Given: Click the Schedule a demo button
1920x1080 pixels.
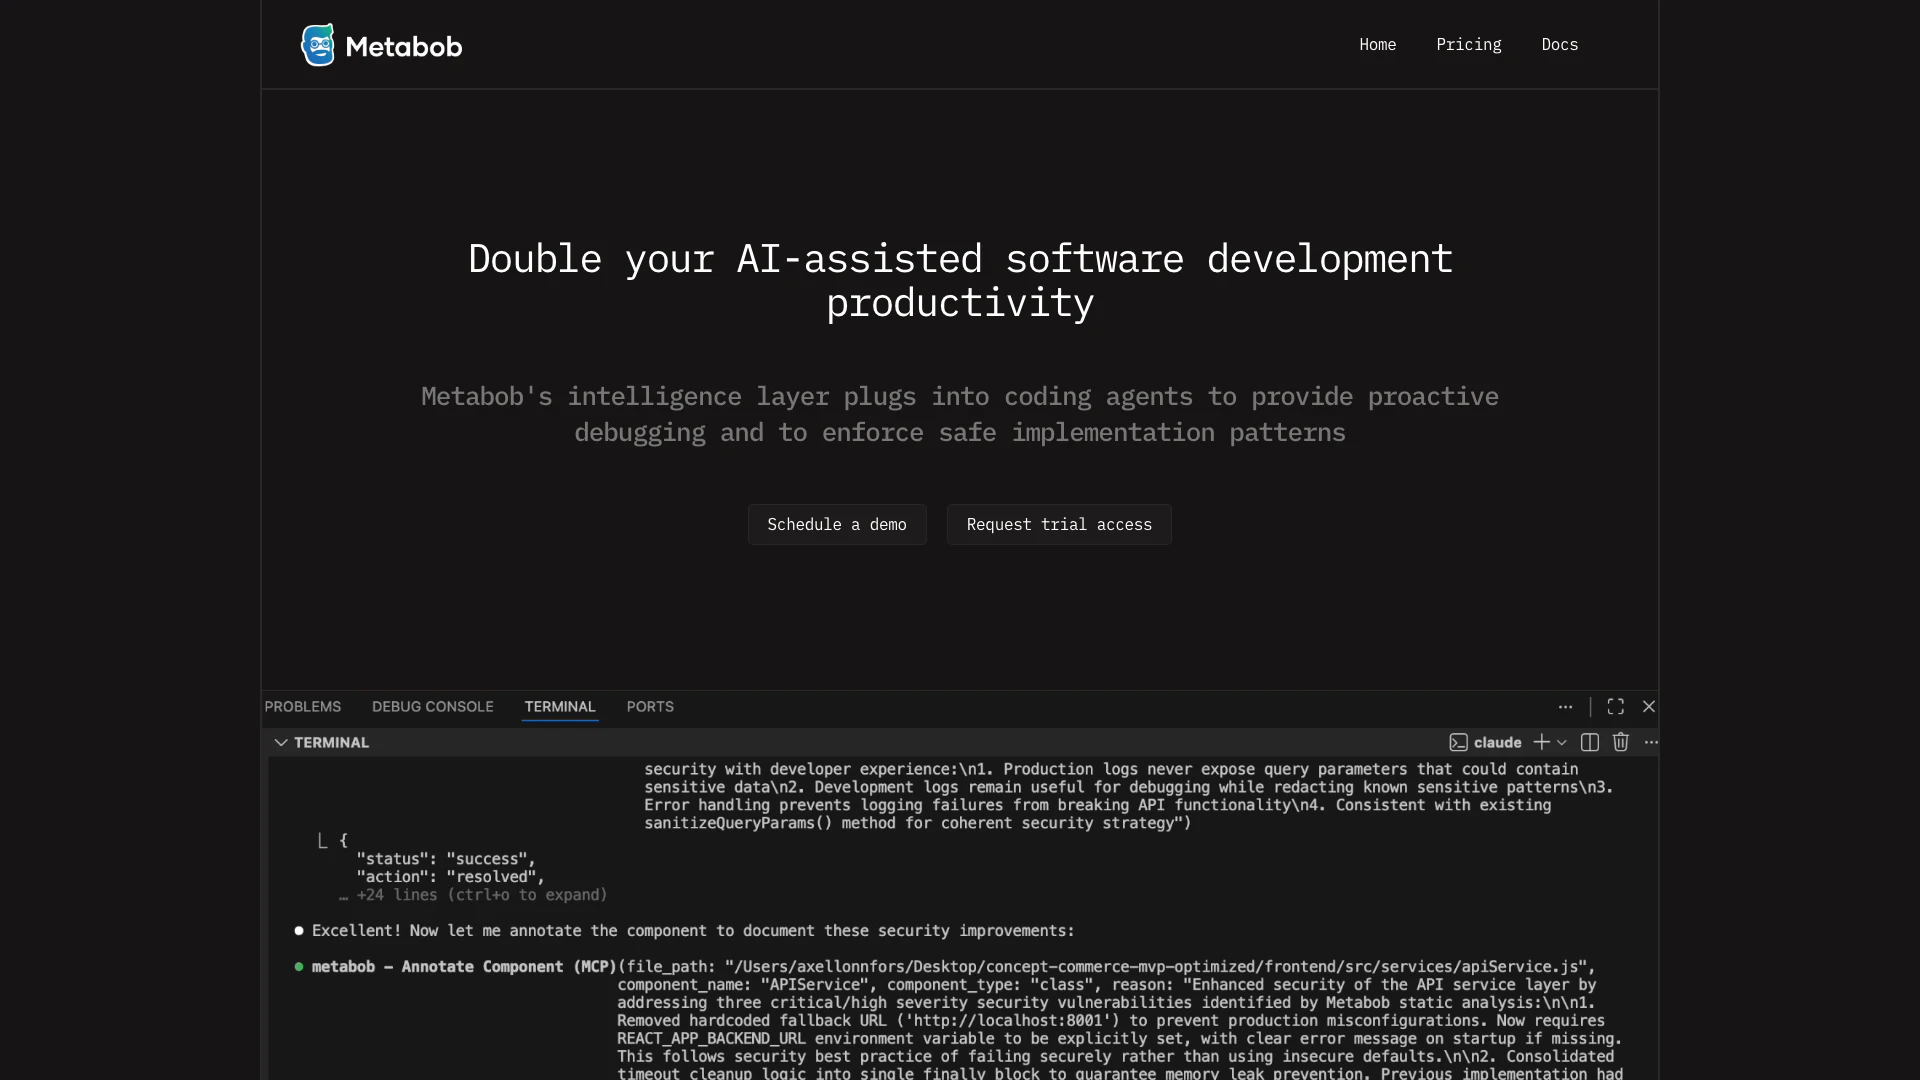Looking at the screenshot, I should [837, 524].
